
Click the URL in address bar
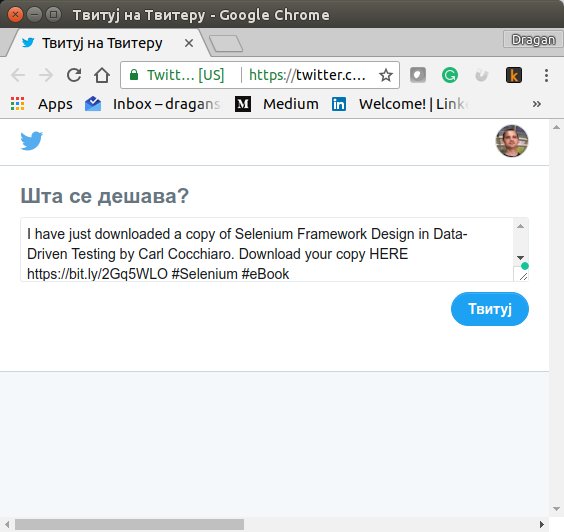[x=308, y=75]
